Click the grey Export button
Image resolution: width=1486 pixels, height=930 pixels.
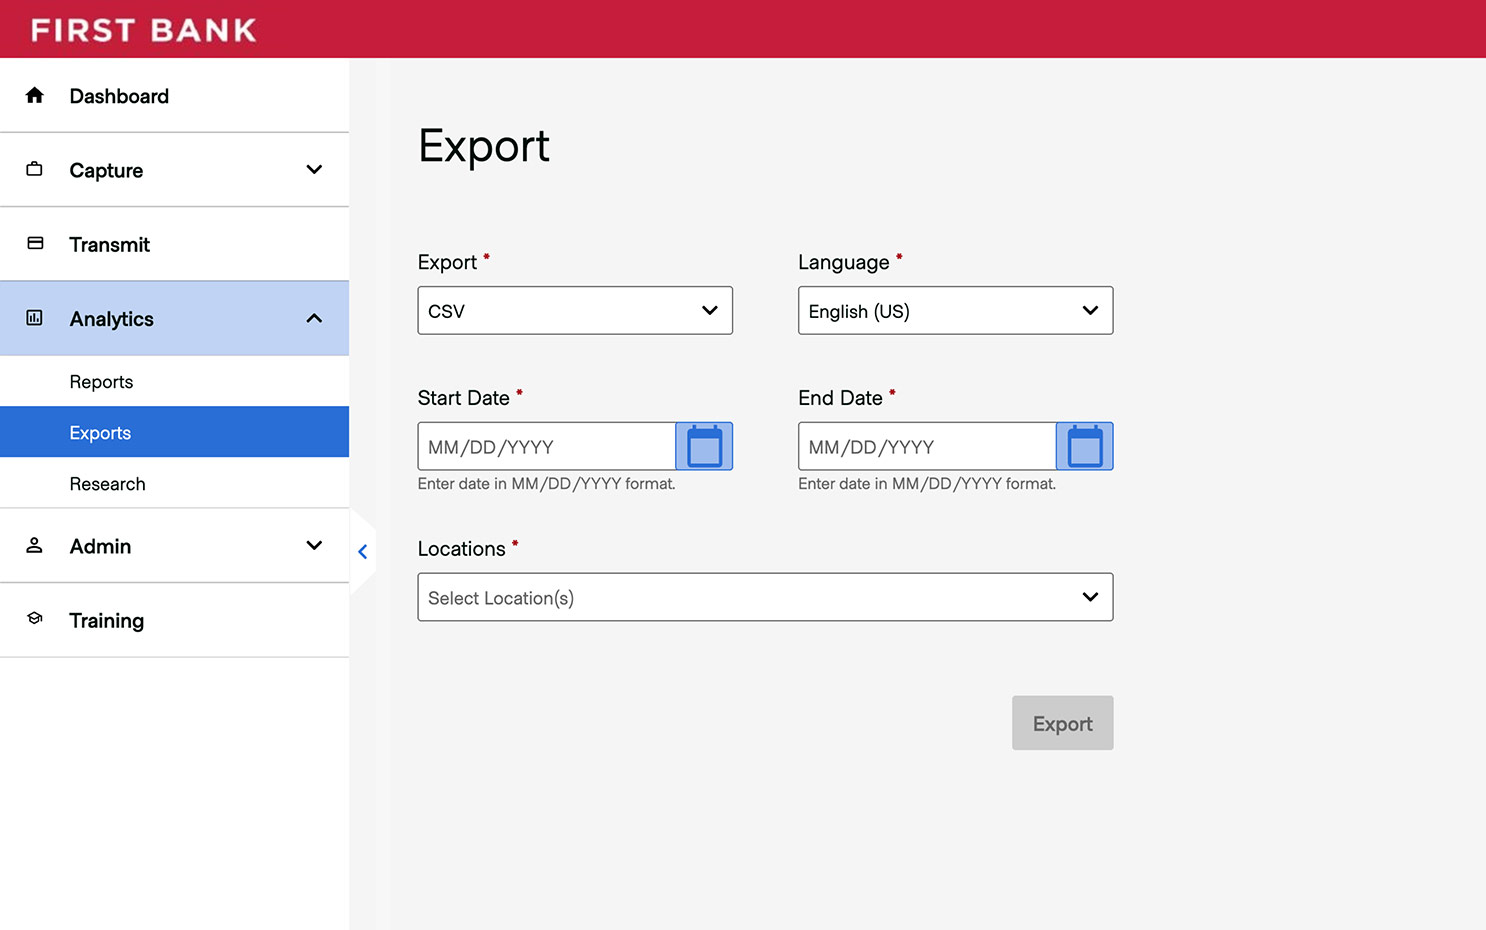point(1062,723)
